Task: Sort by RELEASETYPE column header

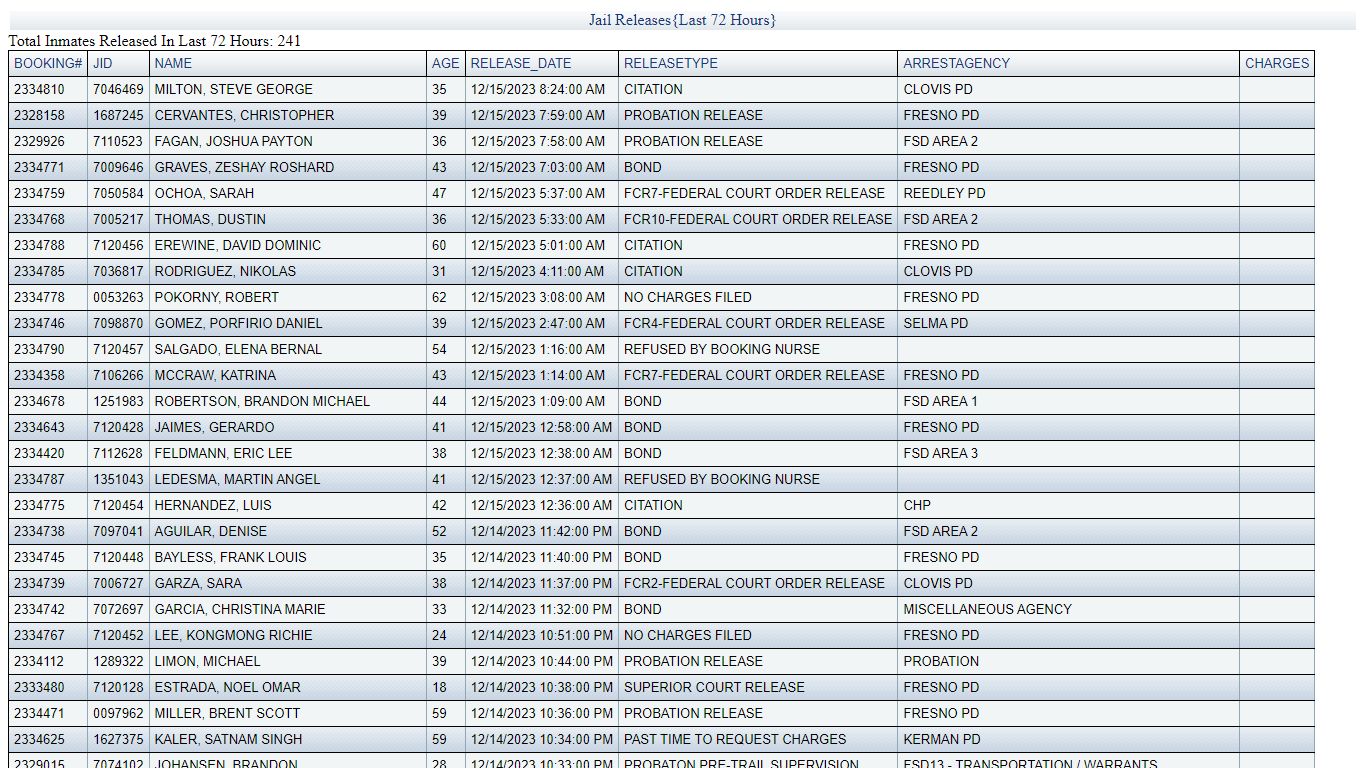Action: point(671,63)
